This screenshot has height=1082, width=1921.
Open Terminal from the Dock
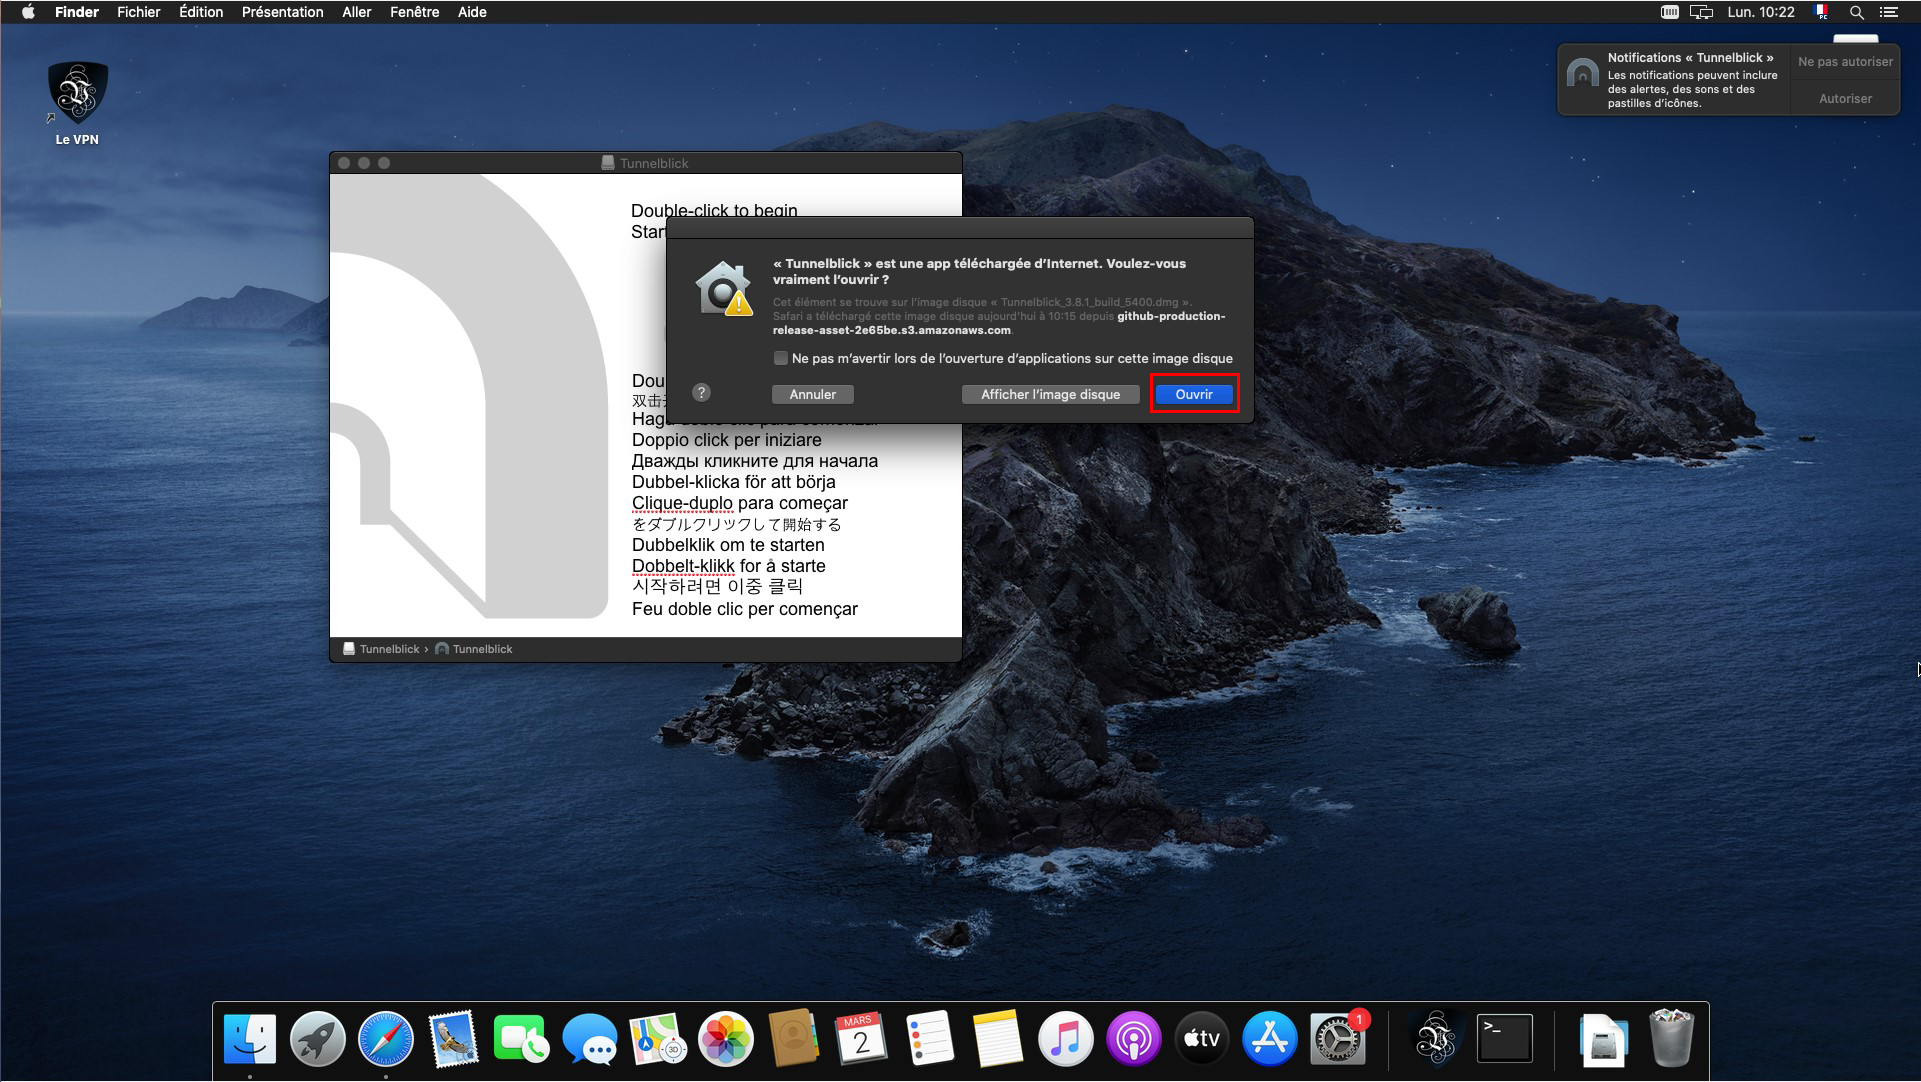1505,1039
